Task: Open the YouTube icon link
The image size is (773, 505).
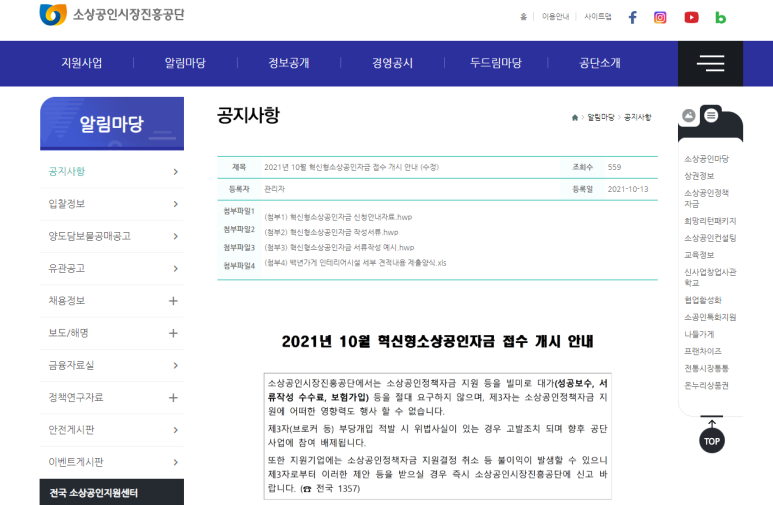Action: tap(691, 18)
